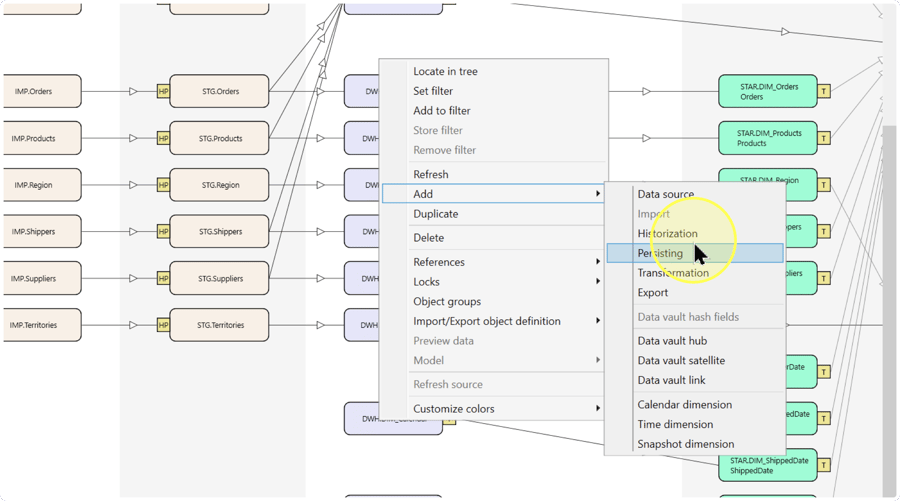The height and width of the screenshot is (501, 900).
Task: Select the STG.Suppliers node
Action: (x=219, y=278)
